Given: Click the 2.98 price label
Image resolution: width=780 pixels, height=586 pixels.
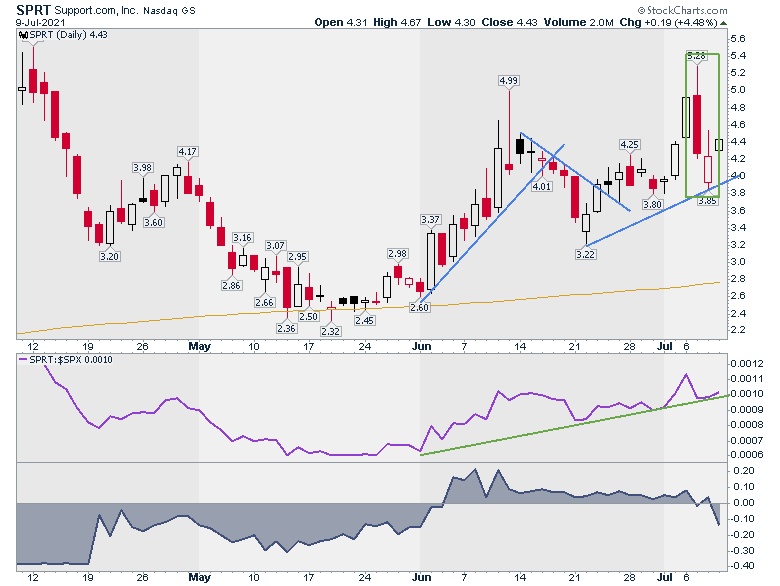Looking at the screenshot, I should pyautogui.click(x=397, y=254).
